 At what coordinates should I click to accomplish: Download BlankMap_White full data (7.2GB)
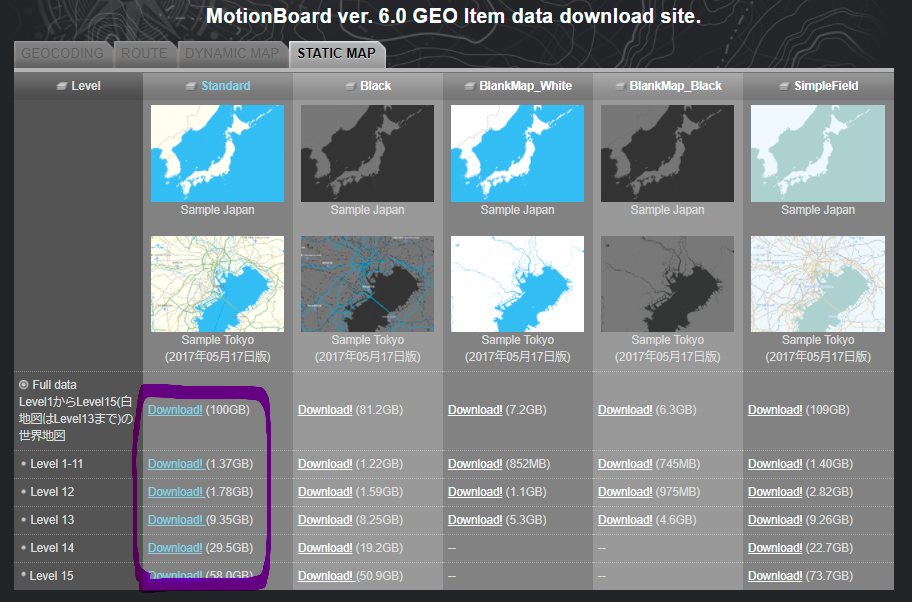(x=475, y=409)
